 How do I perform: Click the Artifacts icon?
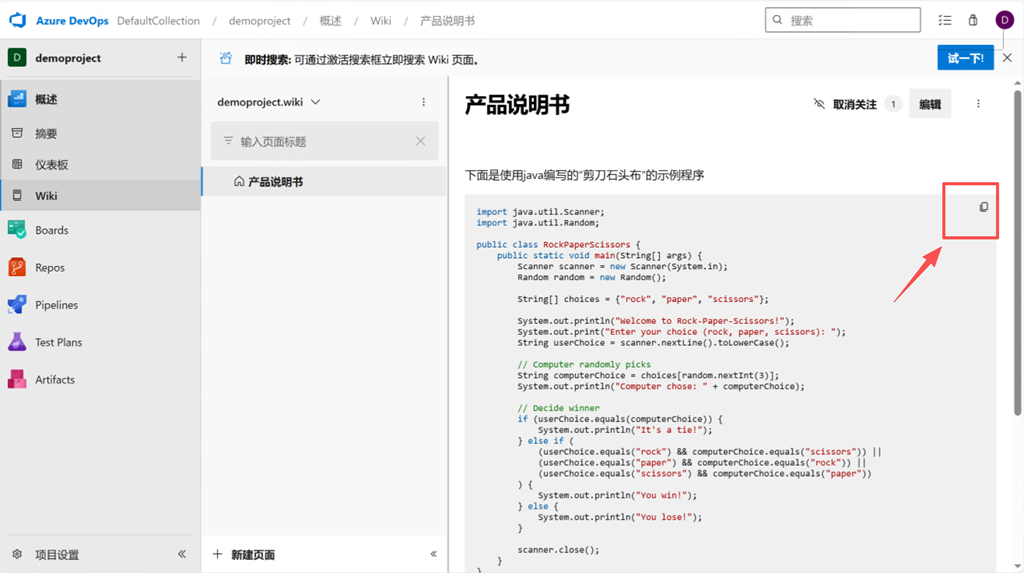pos(17,379)
